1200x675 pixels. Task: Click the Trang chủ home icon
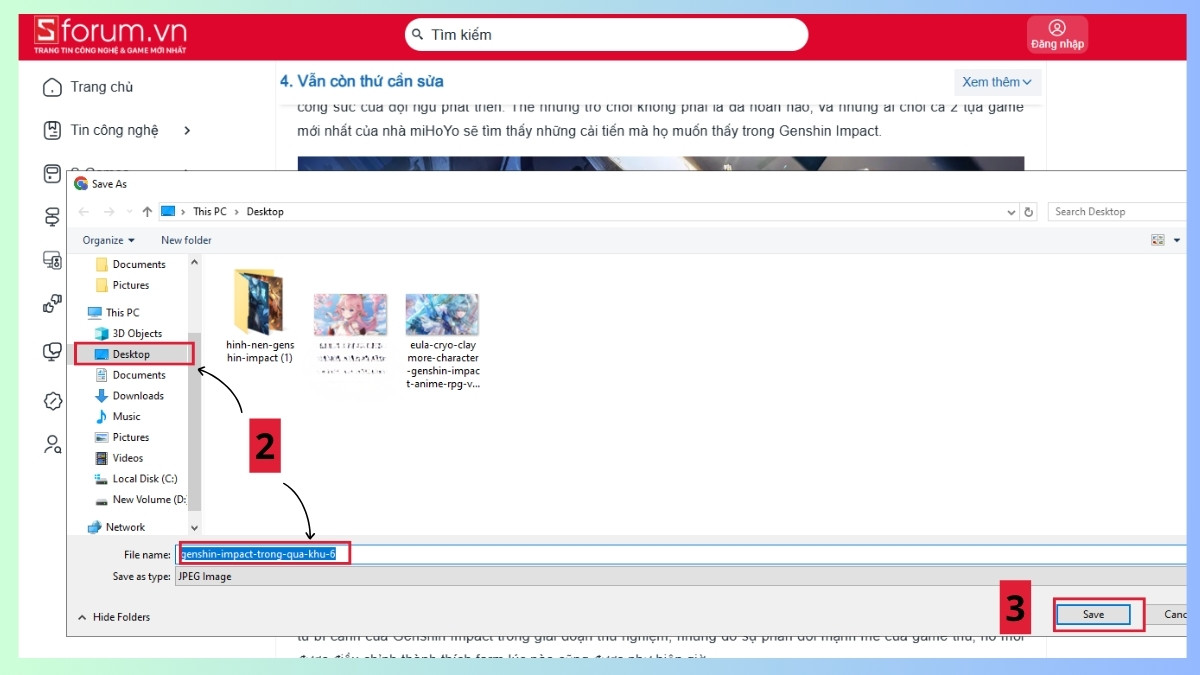coord(52,88)
